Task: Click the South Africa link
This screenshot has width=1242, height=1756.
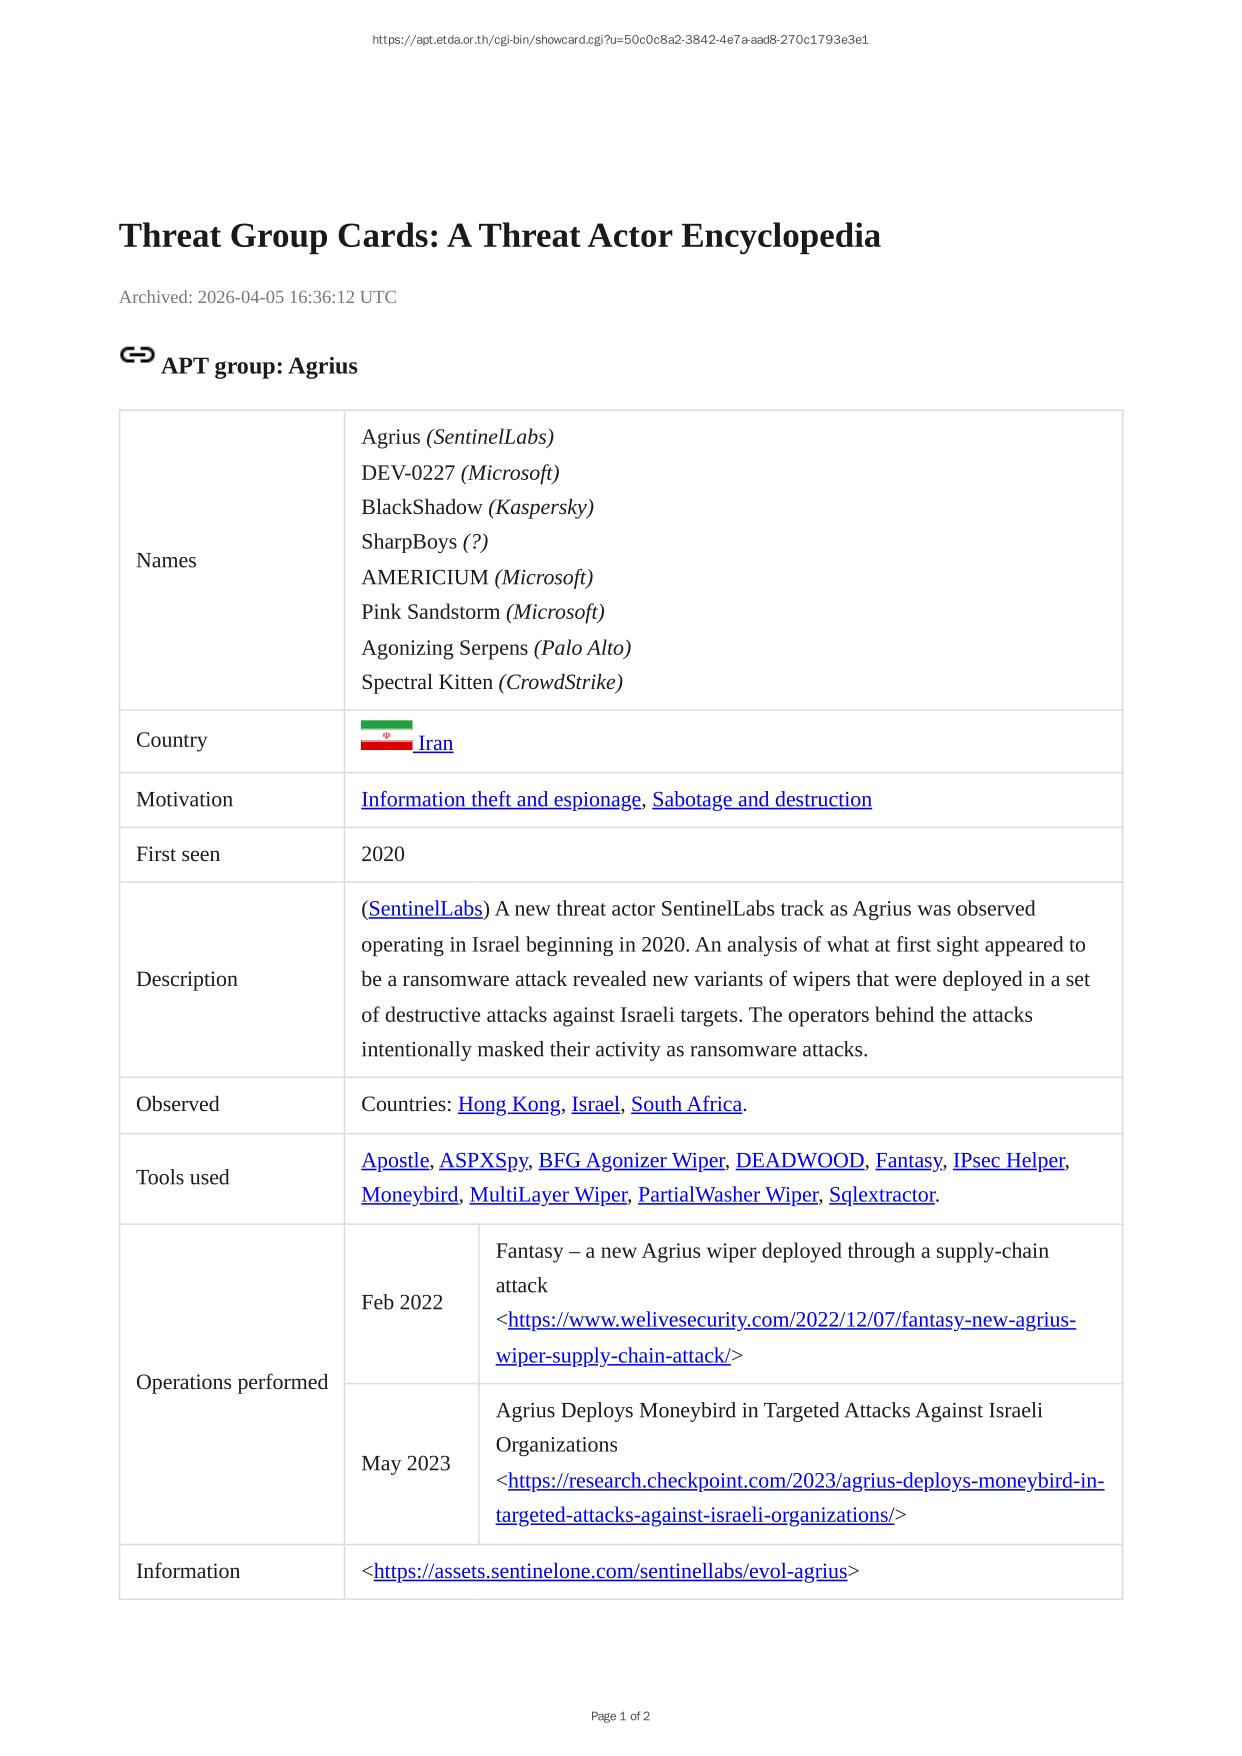Action: pos(686,1104)
